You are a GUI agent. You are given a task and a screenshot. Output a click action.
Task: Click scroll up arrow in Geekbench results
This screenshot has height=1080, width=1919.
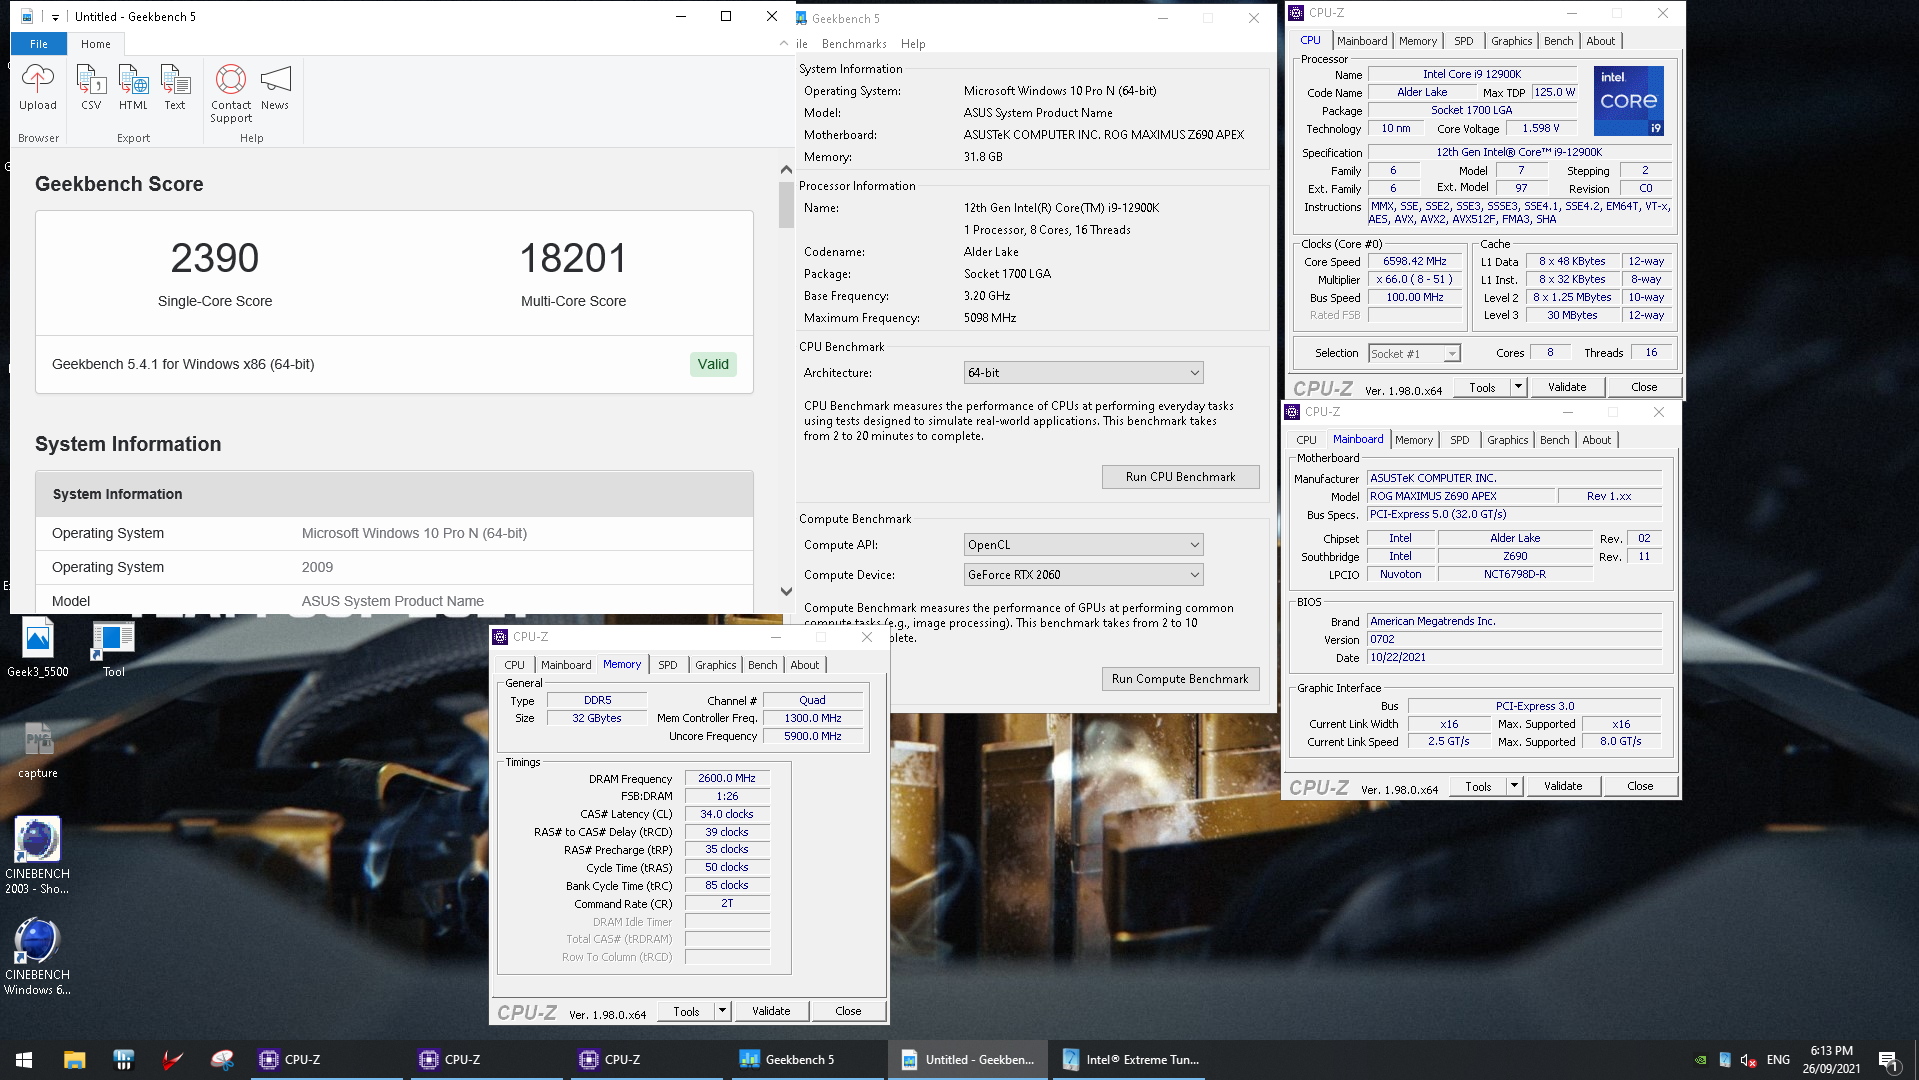tap(786, 170)
